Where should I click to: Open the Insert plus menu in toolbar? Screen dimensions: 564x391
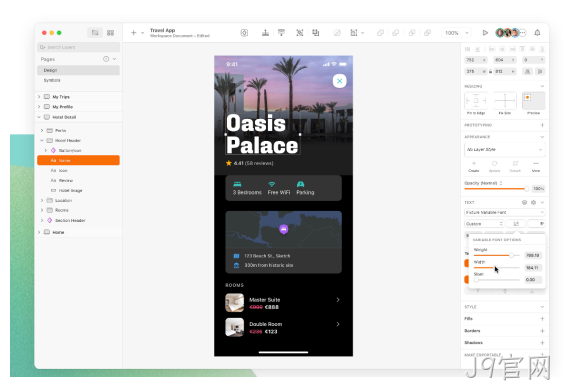click(x=133, y=33)
